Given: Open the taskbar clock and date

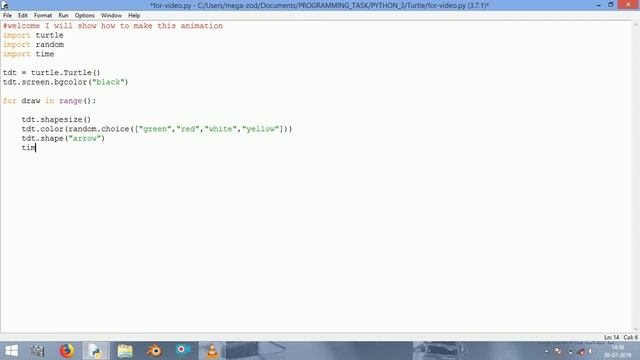Looking at the screenshot, I should 618,351.
